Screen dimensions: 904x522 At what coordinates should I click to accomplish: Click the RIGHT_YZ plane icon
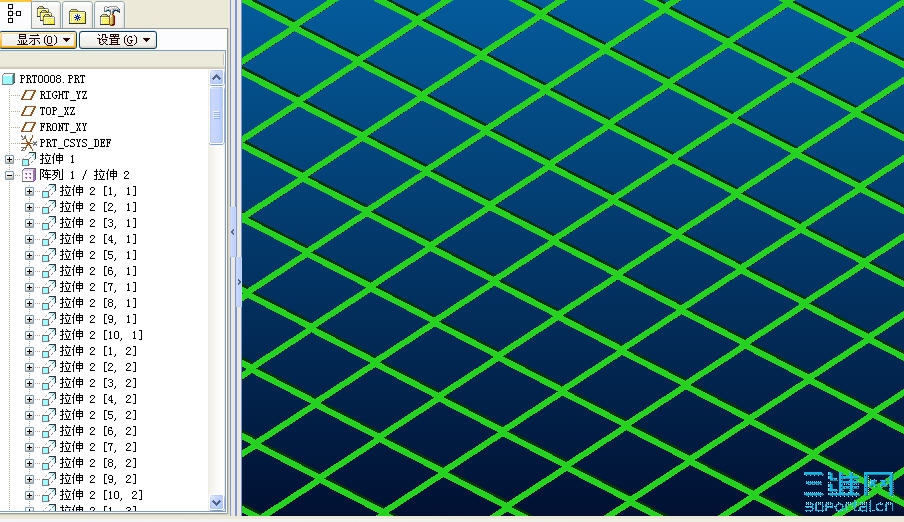[x=28, y=95]
